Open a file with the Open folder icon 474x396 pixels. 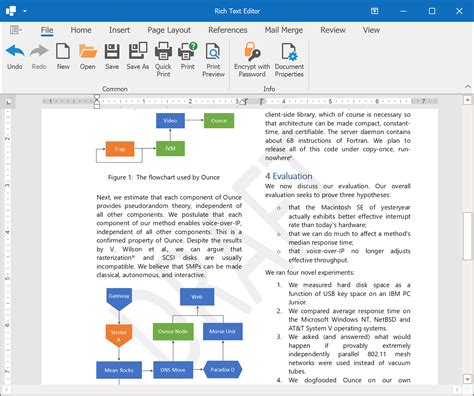point(88,51)
